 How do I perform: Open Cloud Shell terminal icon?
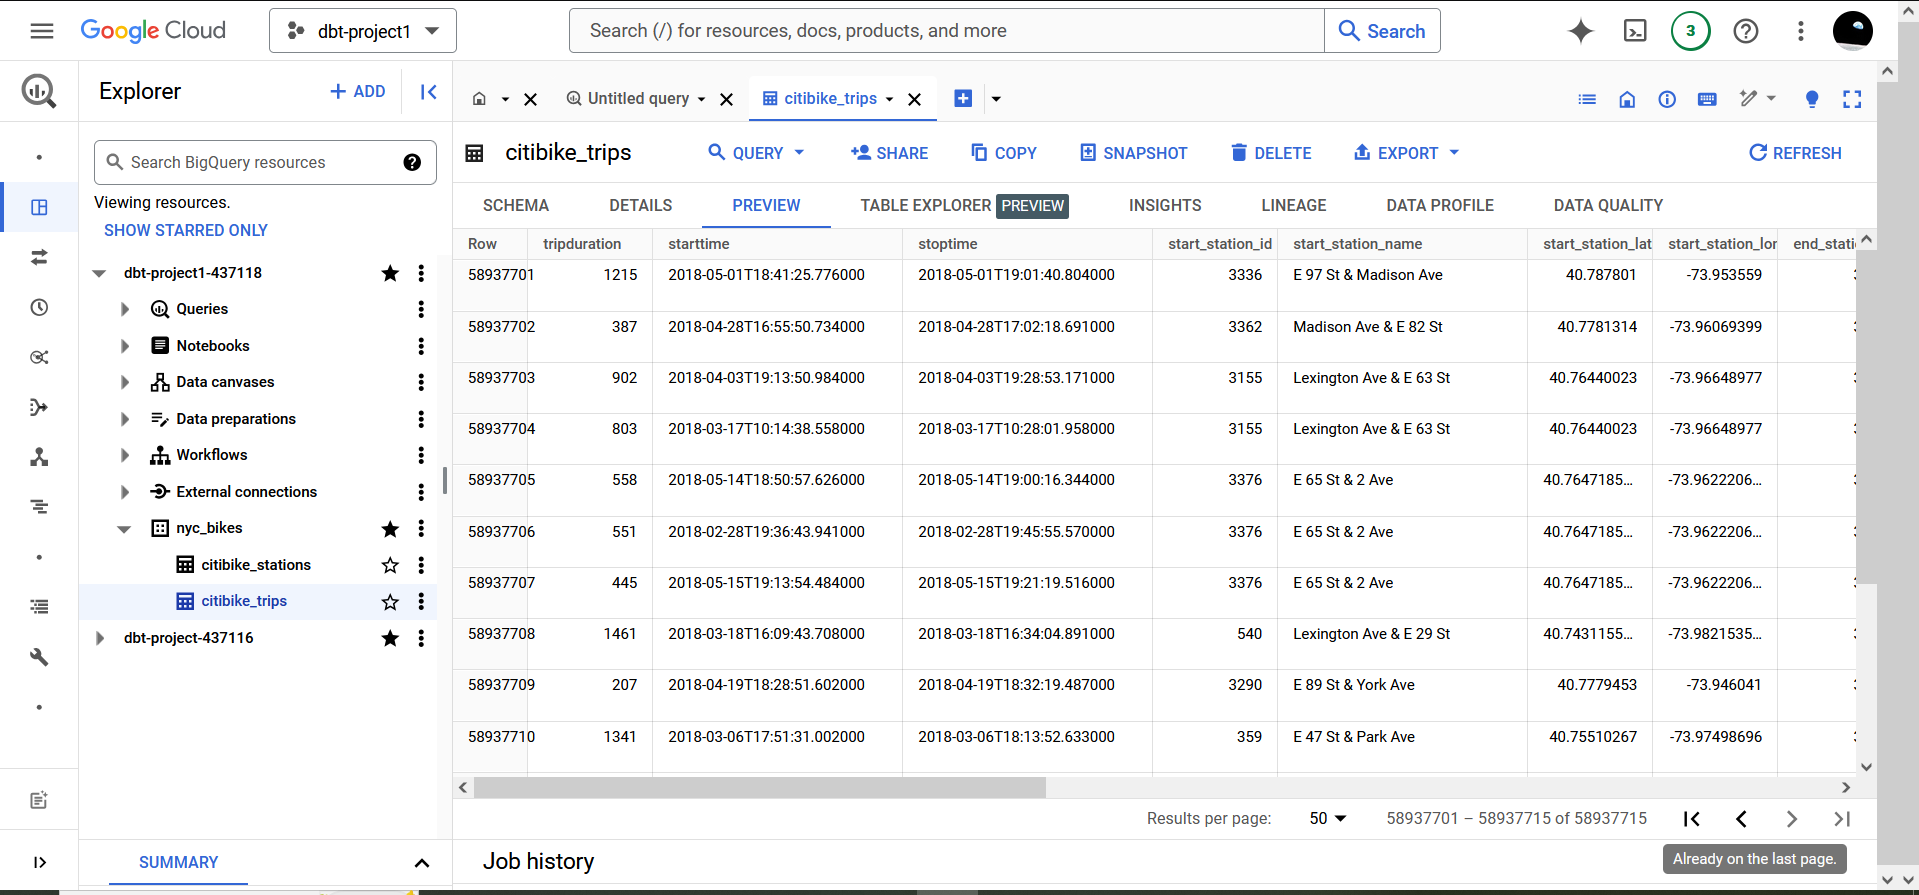coord(1635,31)
